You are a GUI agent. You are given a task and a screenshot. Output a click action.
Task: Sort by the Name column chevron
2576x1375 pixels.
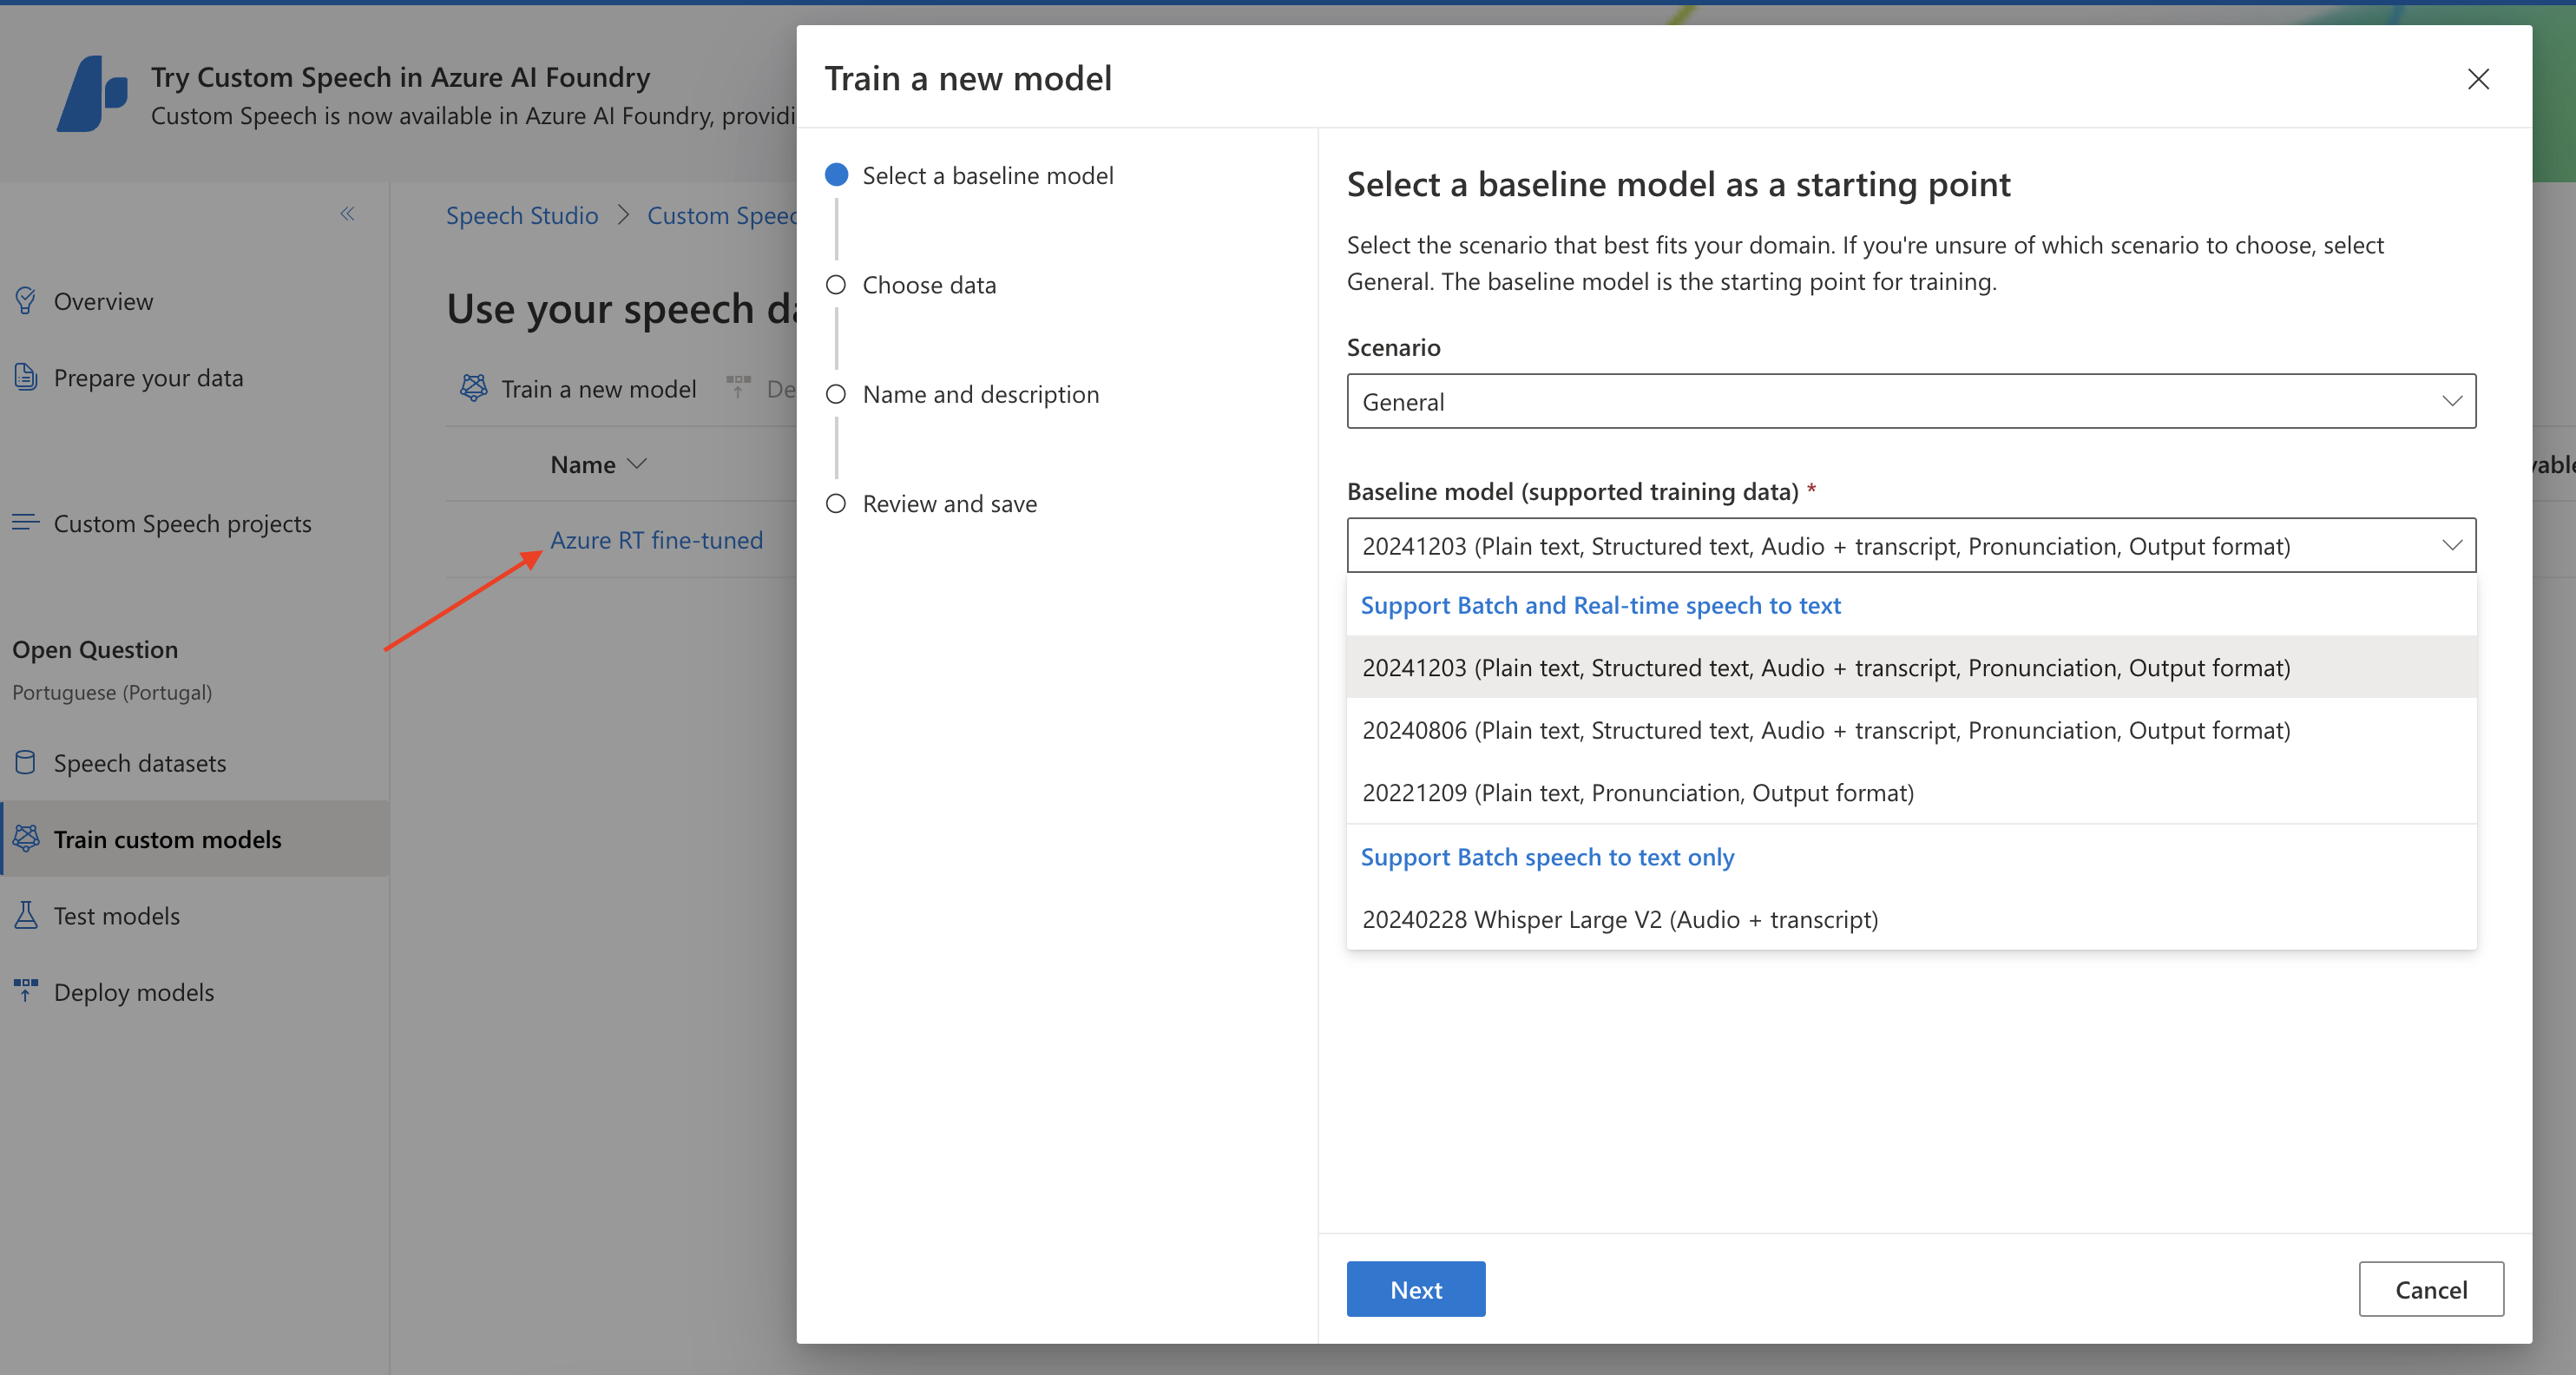click(637, 464)
